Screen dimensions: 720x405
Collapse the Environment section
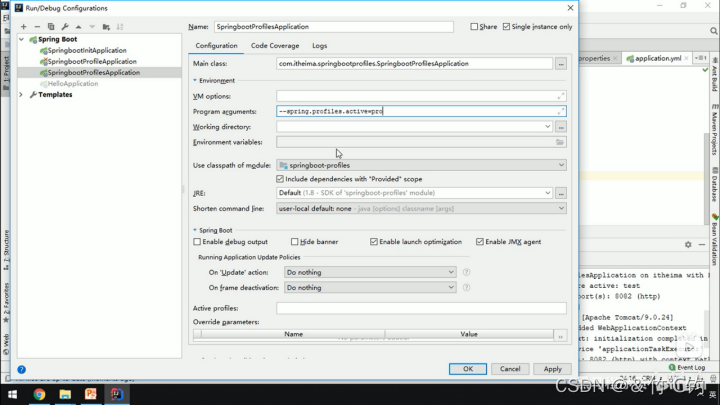195,80
